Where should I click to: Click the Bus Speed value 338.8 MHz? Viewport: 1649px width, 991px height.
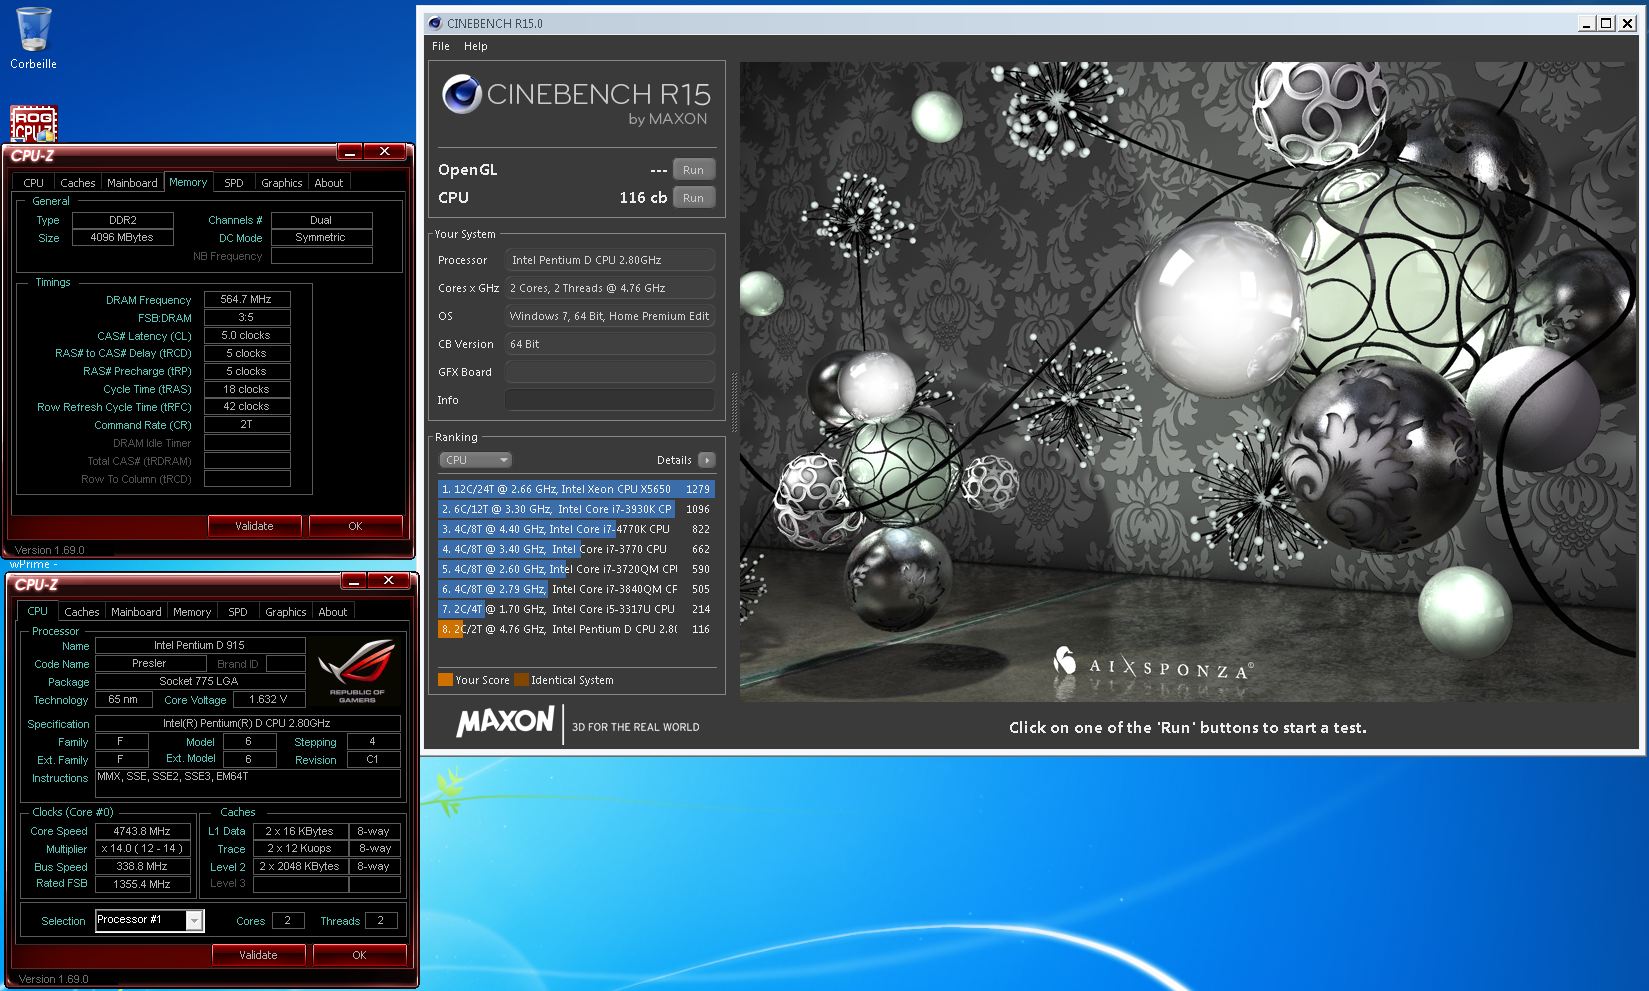point(142,867)
